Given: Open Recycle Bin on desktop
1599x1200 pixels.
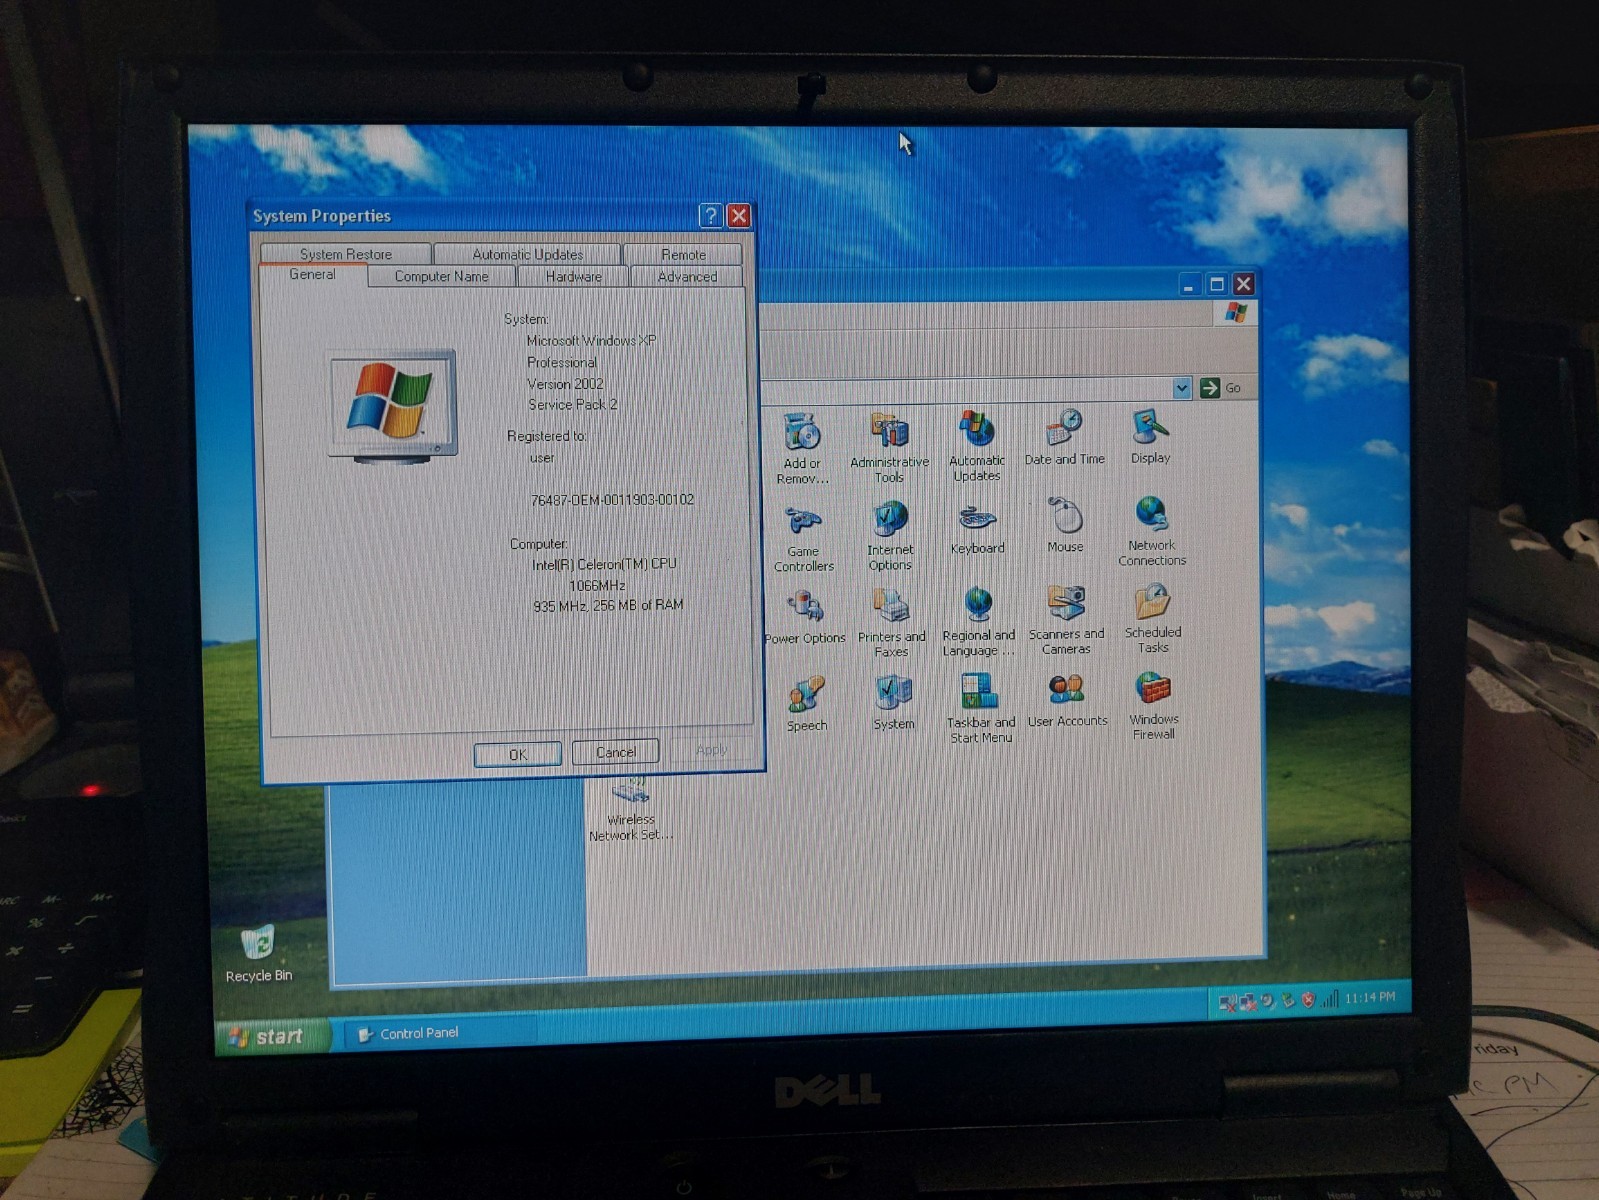Looking at the screenshot, I should point(258,955).
